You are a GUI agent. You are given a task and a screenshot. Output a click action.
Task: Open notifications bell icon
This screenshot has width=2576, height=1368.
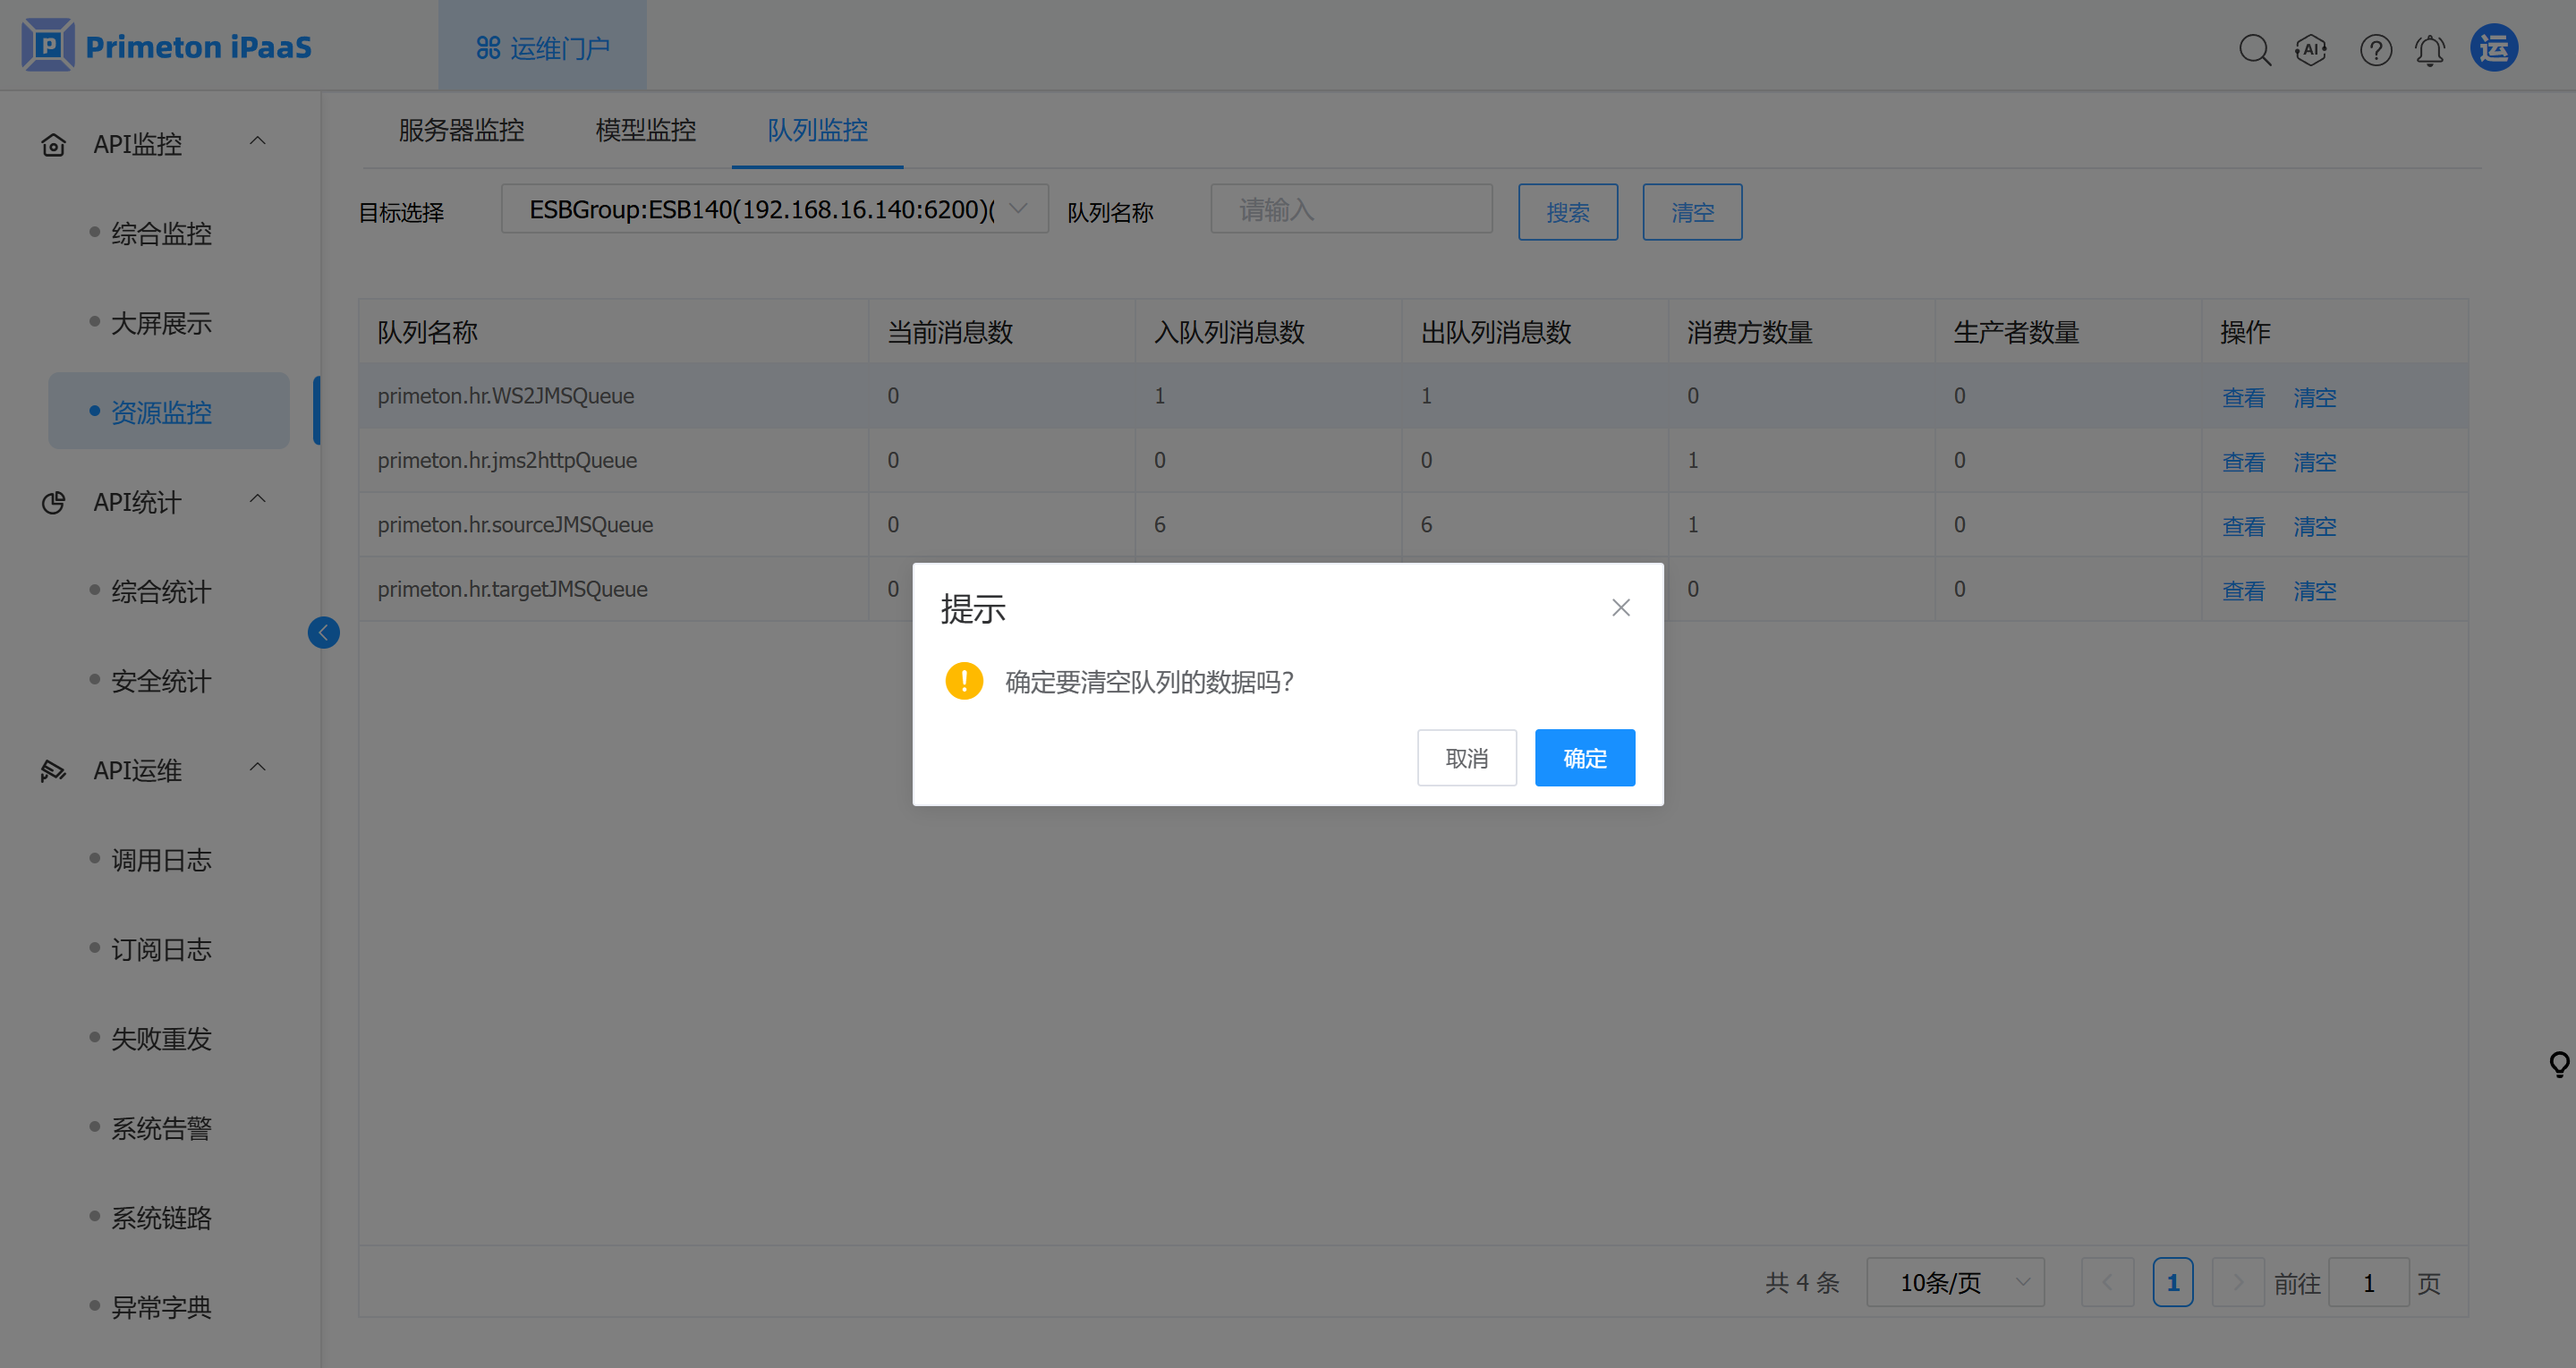(2430, 49)
